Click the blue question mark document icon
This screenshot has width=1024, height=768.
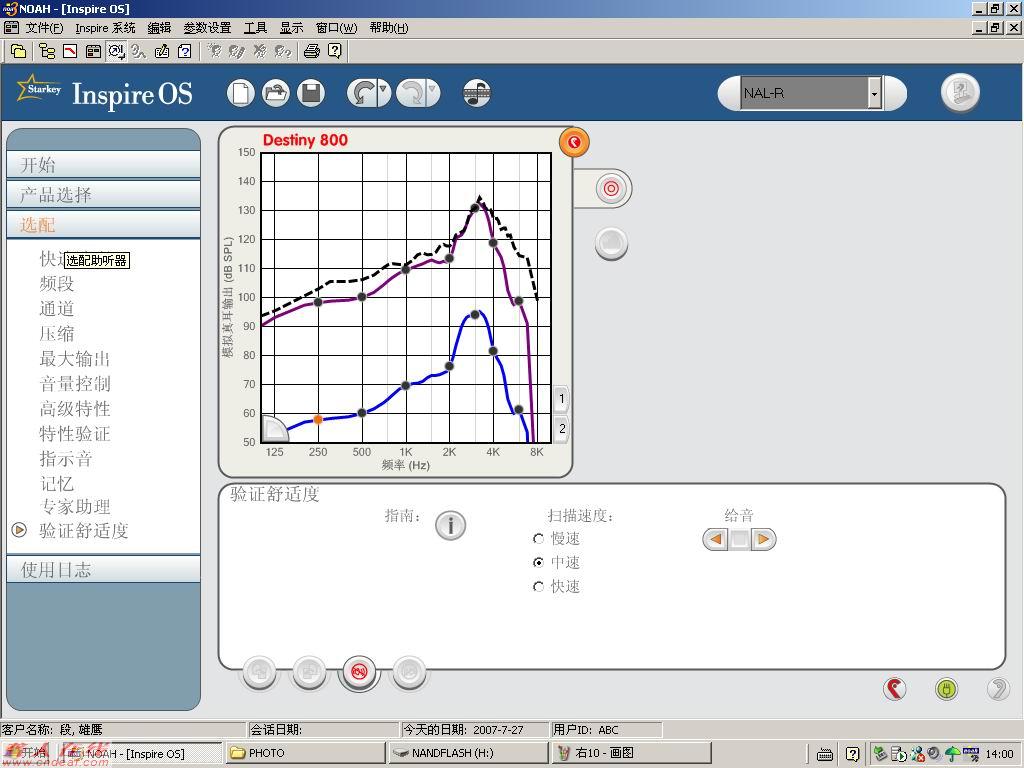point(185,51)
